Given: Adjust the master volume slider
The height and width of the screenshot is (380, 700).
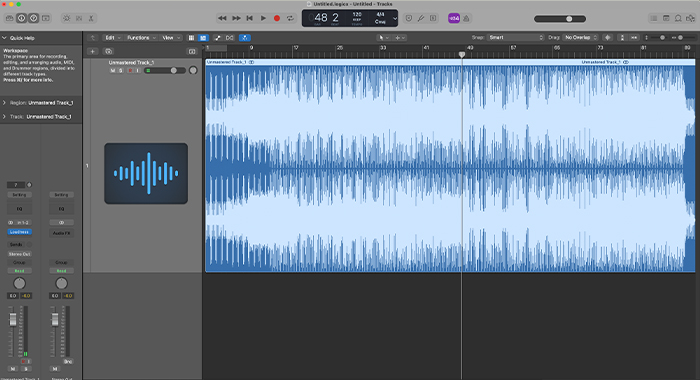Looking at the screenshot, I should (560, 19).
